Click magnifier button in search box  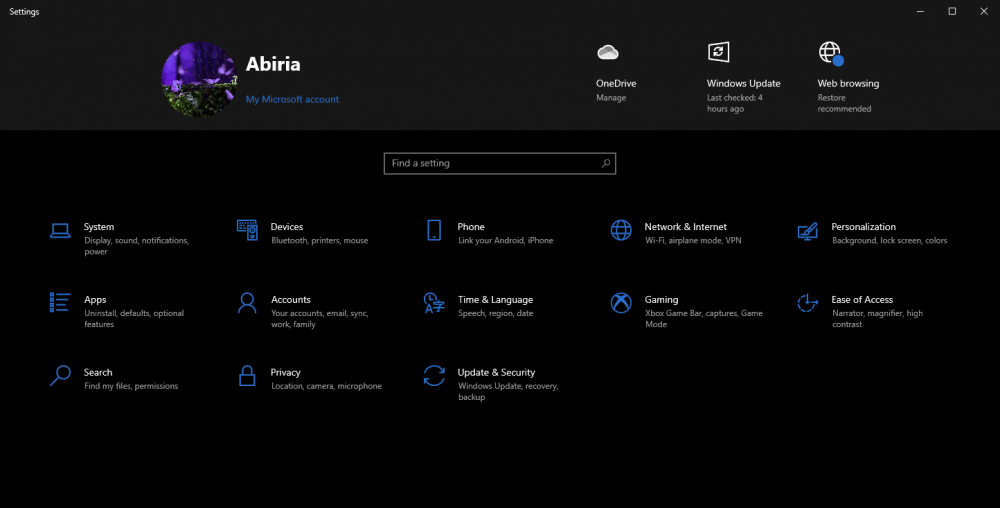pyautogui.click(x=606, y=163)
